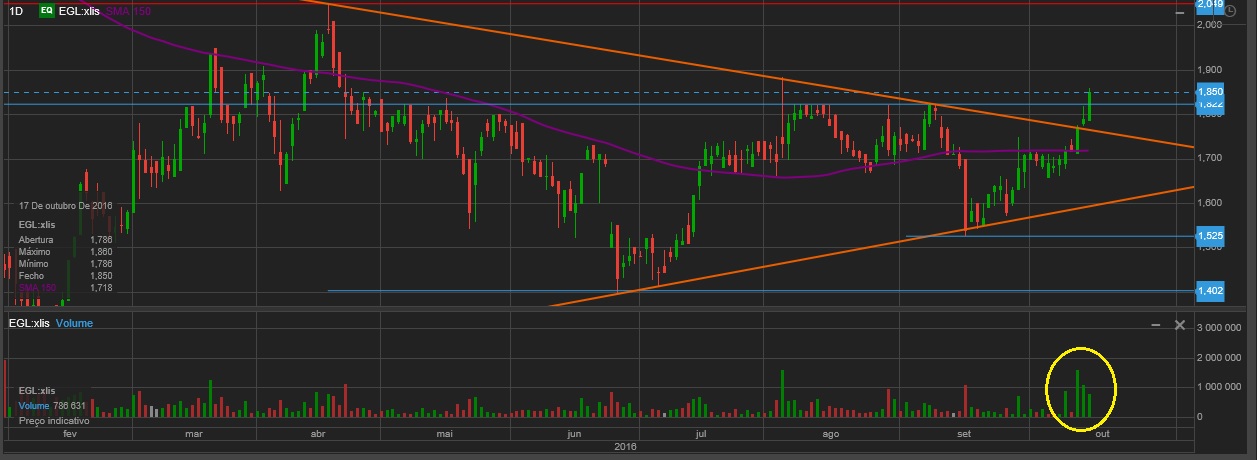Click the green EQ instrument icon
1257x460 pixels.
[x=46, y=10]
